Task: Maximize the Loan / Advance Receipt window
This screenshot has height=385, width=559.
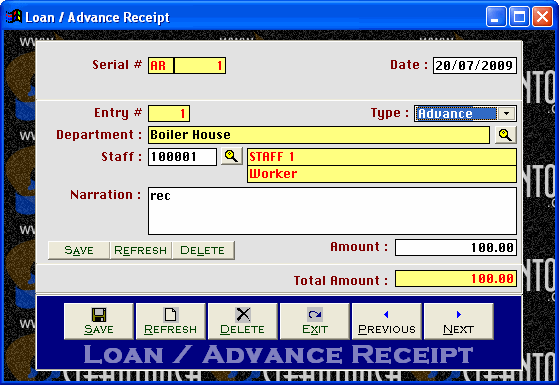Action: click(x=519, y=17)
